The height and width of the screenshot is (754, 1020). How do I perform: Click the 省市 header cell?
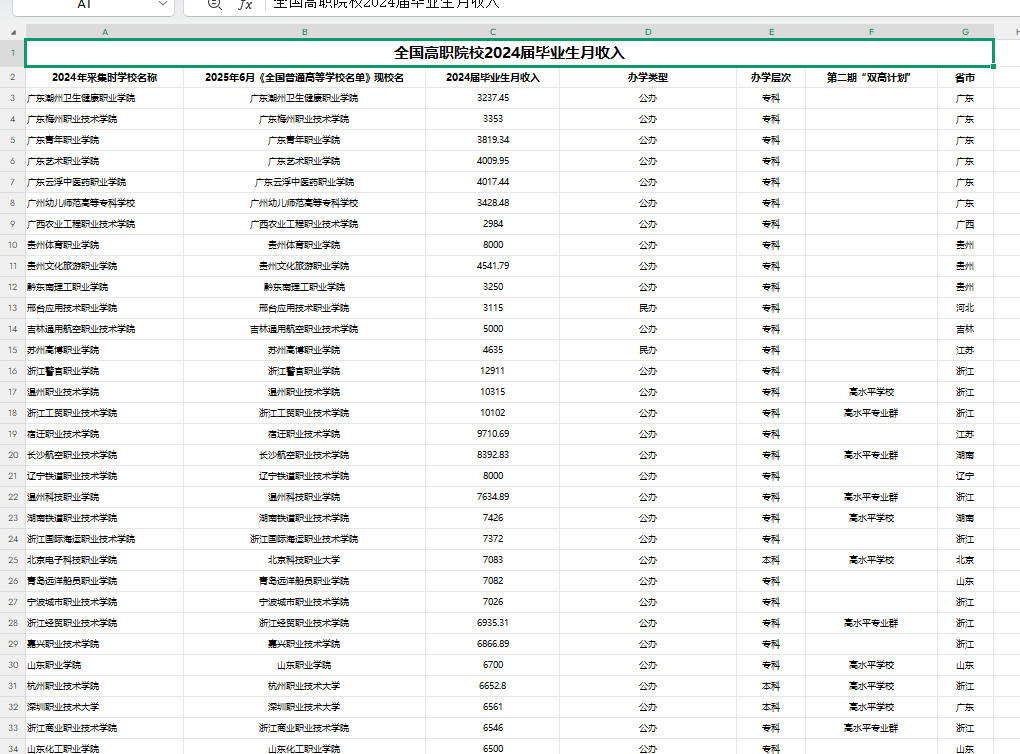pos(965,77)
